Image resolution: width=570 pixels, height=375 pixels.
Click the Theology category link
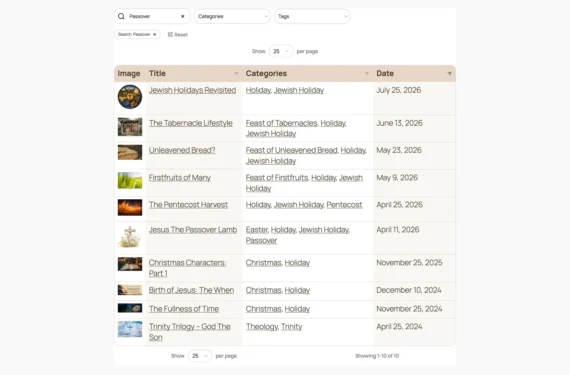262,327
